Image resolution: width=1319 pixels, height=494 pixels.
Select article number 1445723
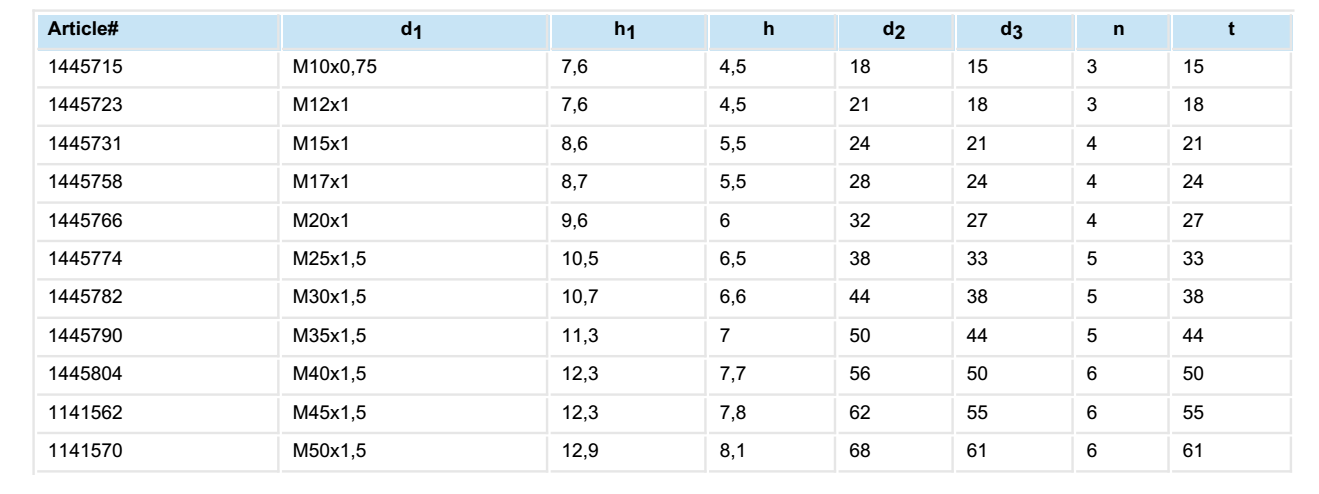coord(84,106)
